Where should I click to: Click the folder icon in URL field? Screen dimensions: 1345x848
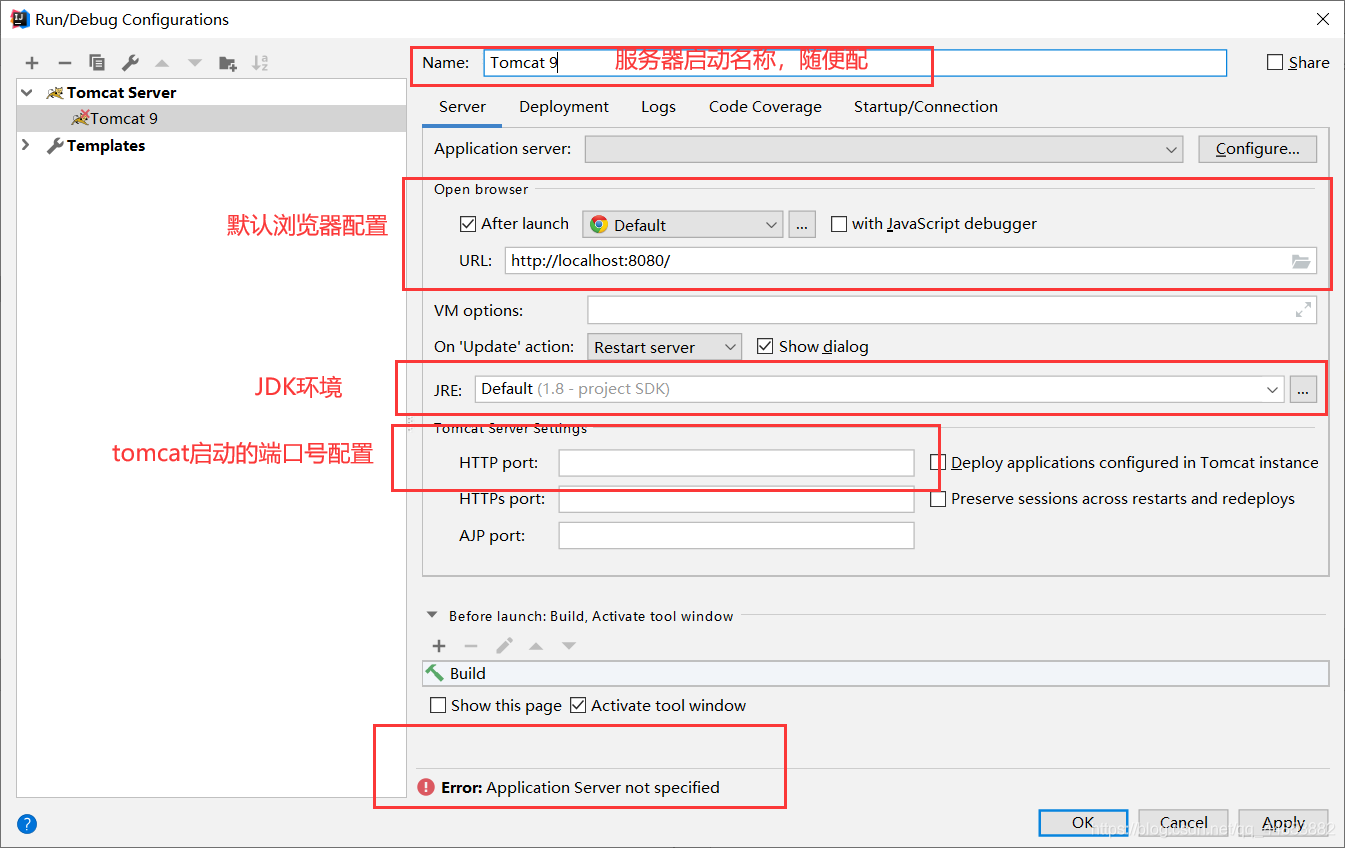point(1300,261)
